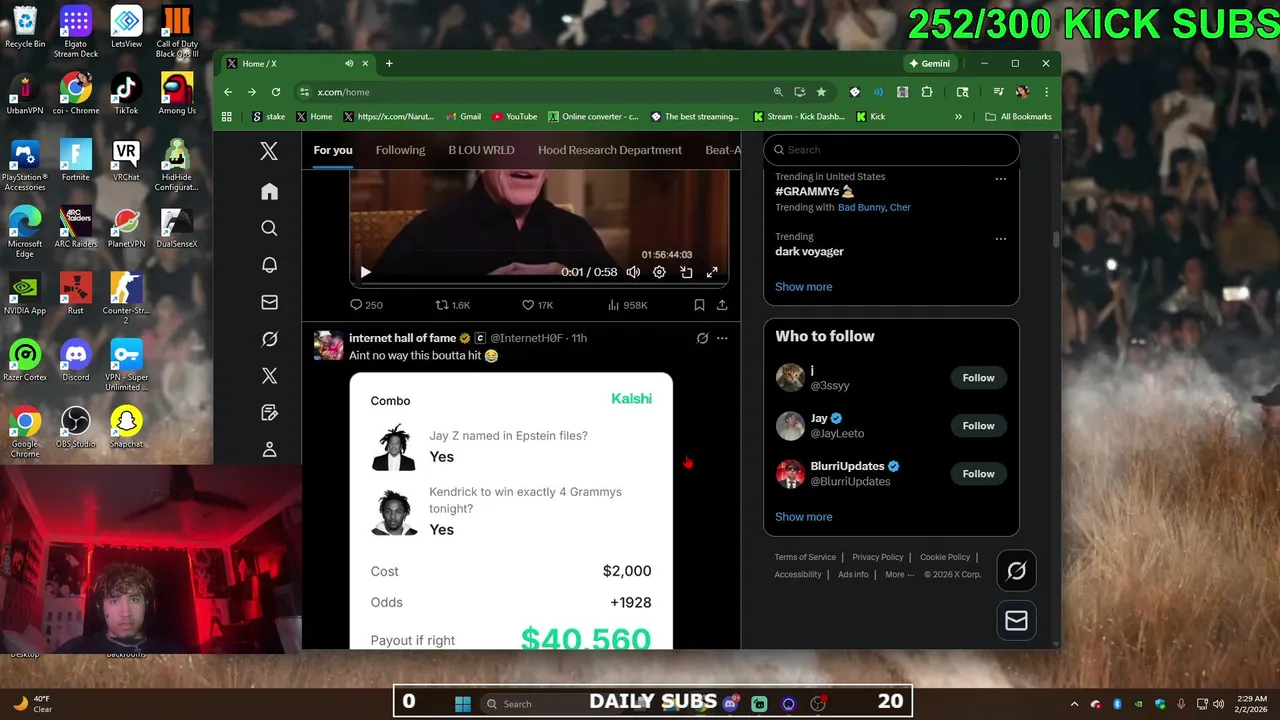Open more options on internet hall of fame post
This screenshot has height=720, width=1280.
click(x=722, y=338)
